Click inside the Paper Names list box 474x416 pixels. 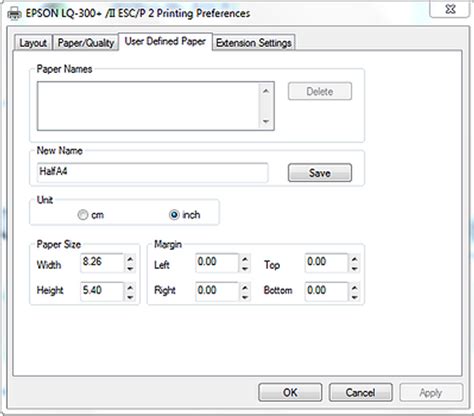(x=148, y=106)
